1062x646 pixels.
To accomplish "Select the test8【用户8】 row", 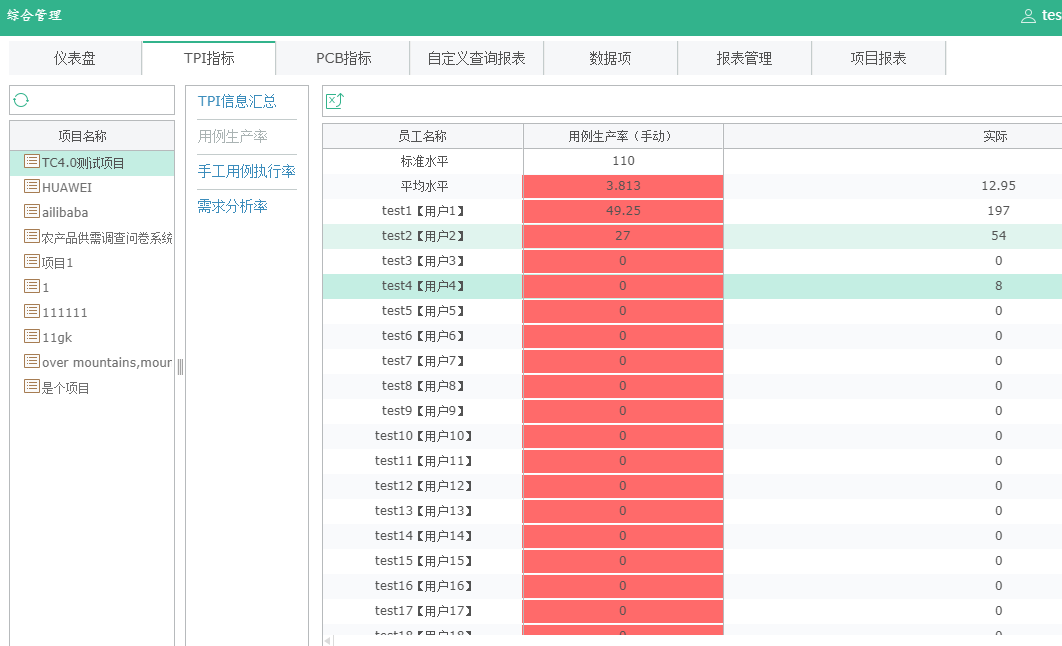I will pos(692,386).
